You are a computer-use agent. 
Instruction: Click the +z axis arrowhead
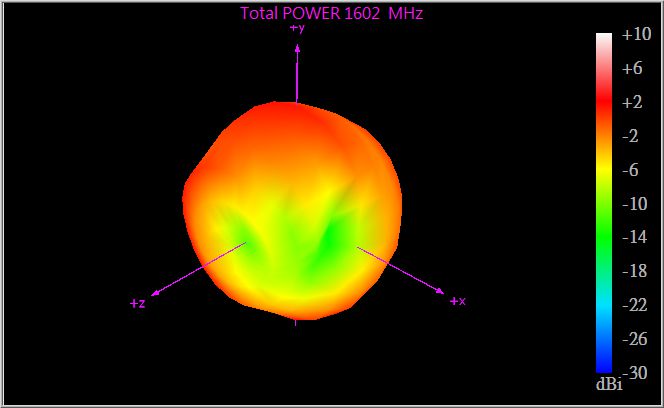[x=155, y=293]
